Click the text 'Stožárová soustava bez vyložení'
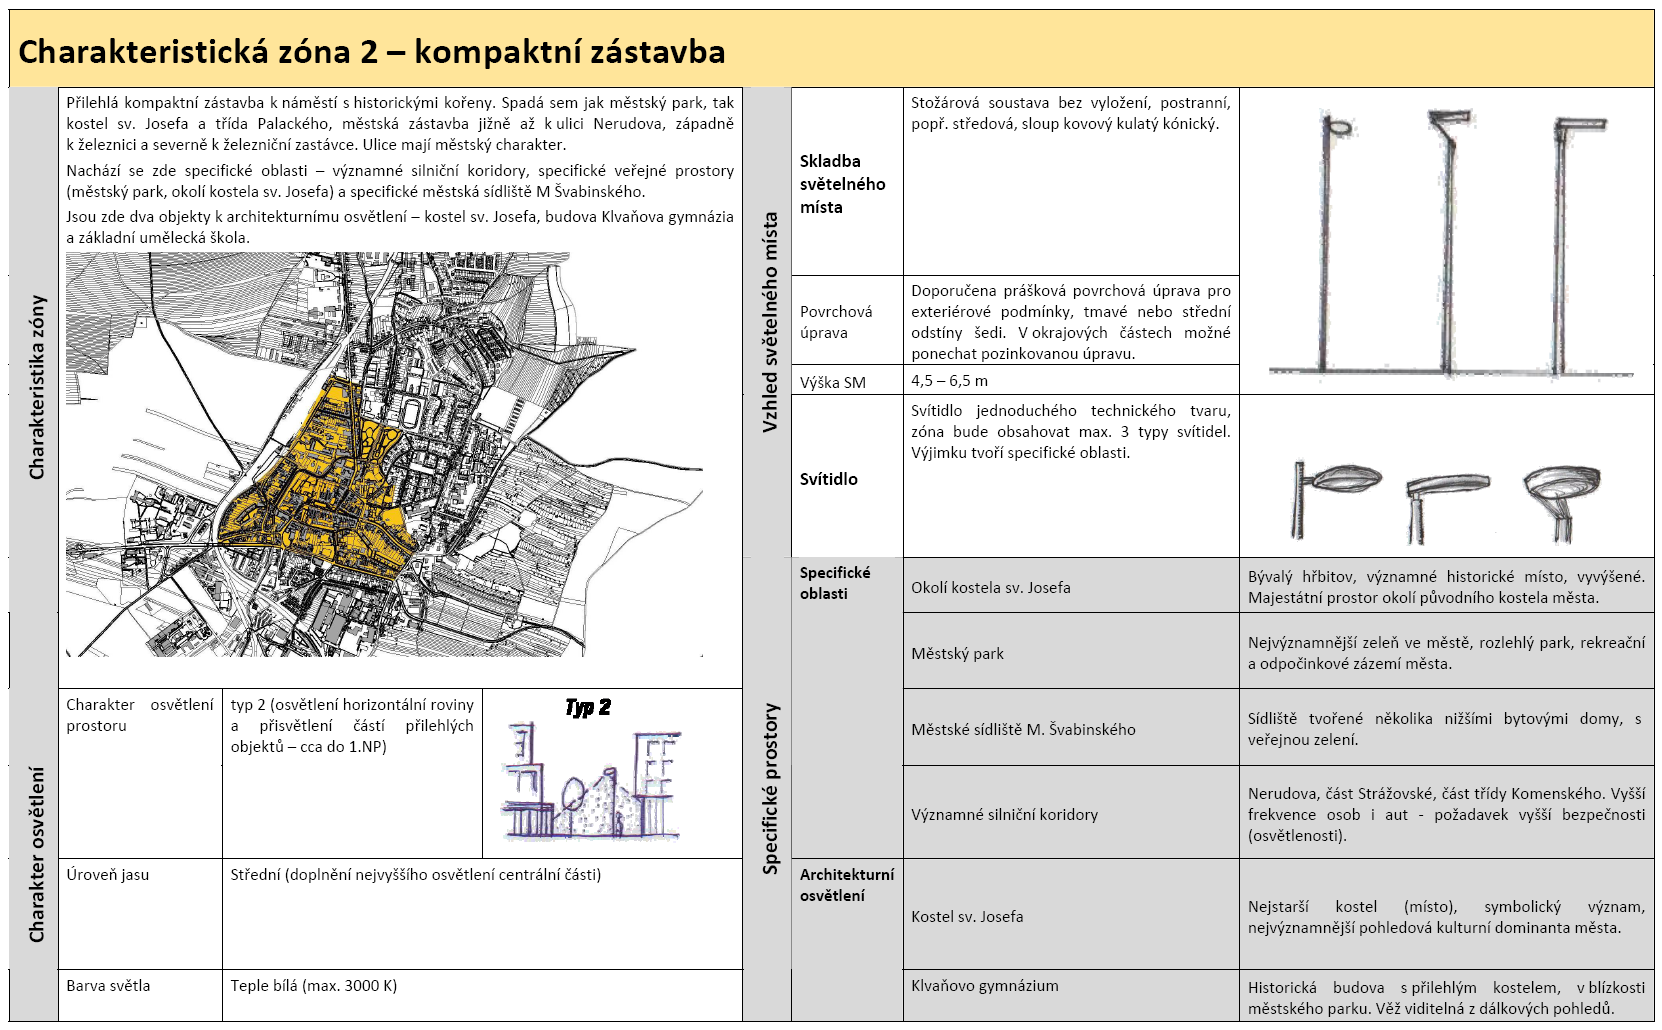The image size is (1662, 1030). coord(1070,113)
